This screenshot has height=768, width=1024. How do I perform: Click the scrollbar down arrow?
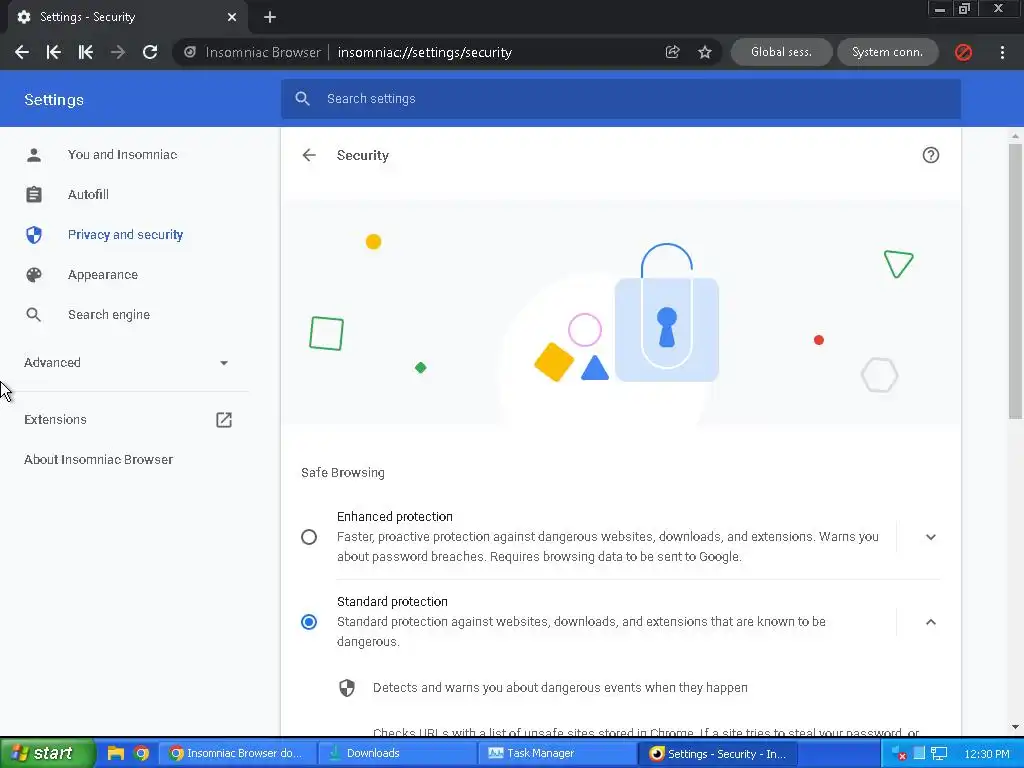point(1015,727)
